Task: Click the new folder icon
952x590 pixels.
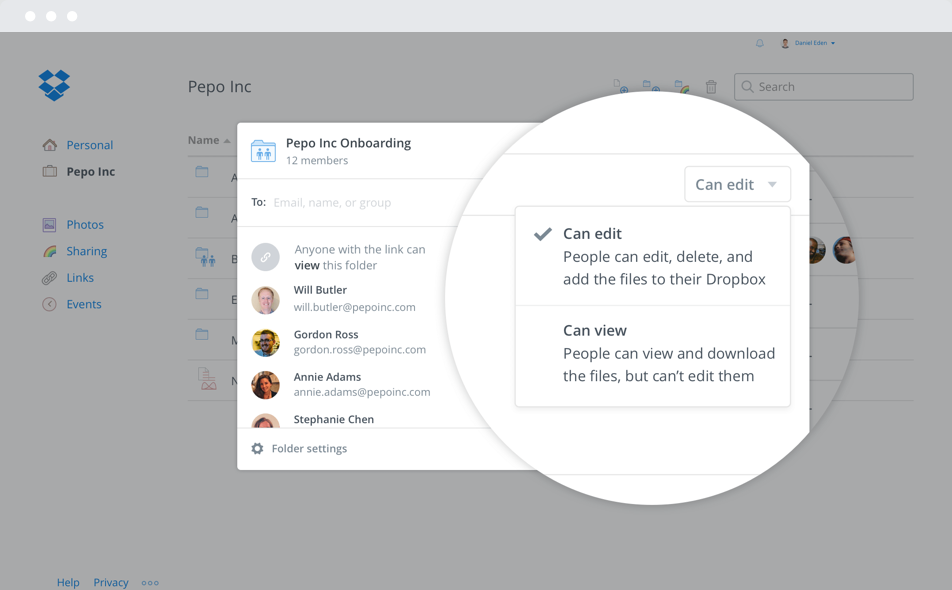Action: click(x=651, y=86)
